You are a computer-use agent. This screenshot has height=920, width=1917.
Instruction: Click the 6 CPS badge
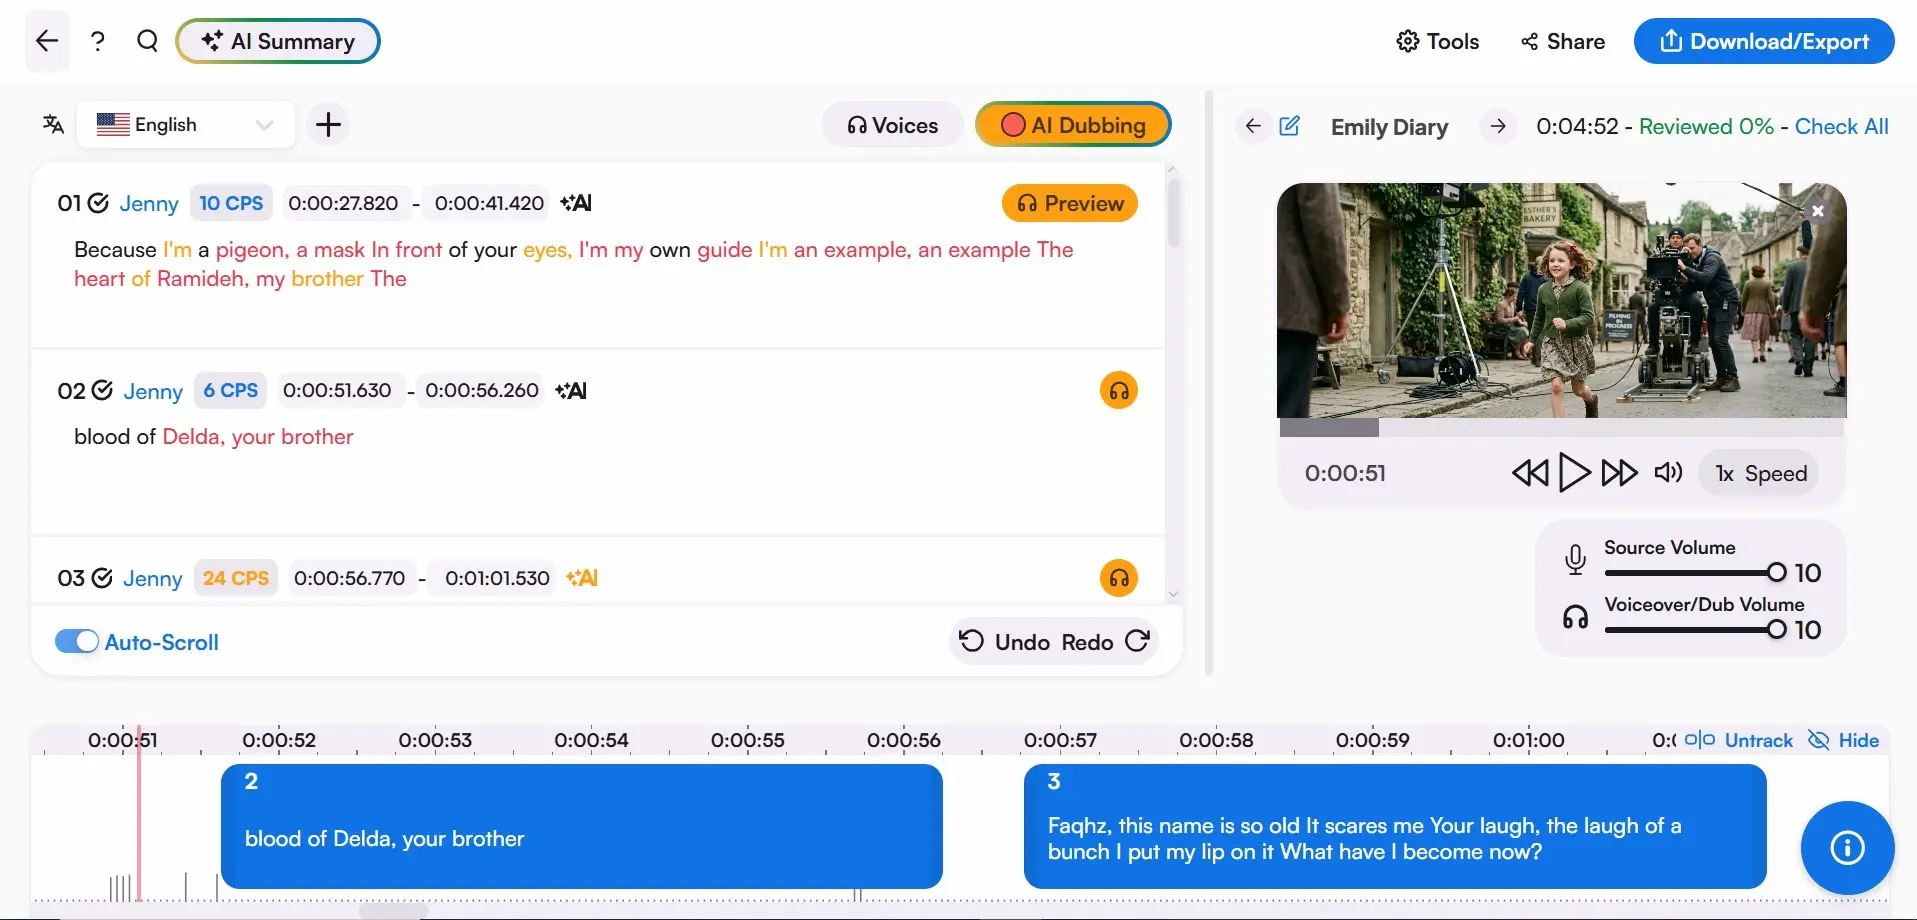click(231, 390)
